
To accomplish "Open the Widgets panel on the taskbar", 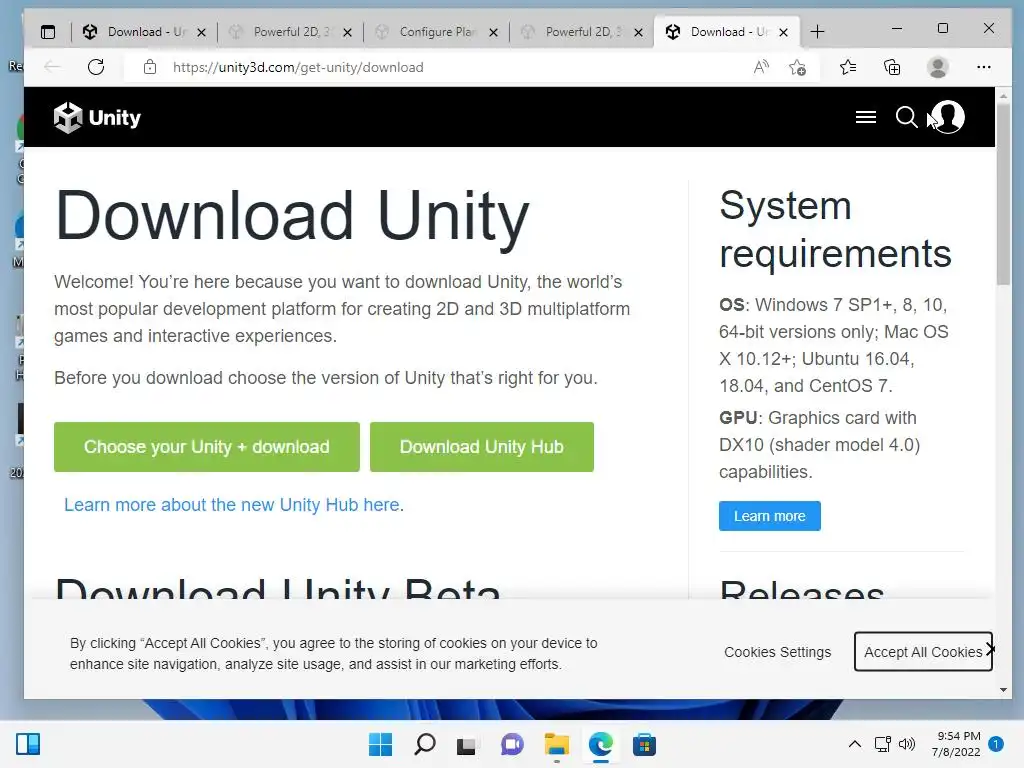I will pos(28,744).
